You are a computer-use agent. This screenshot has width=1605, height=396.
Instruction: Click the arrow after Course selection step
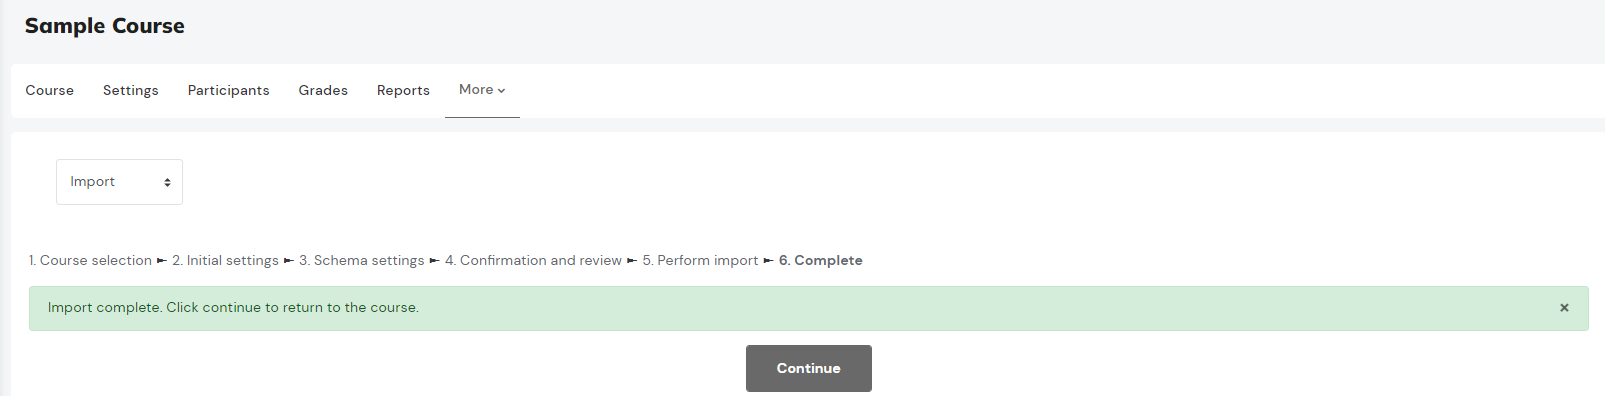(162, 261)
